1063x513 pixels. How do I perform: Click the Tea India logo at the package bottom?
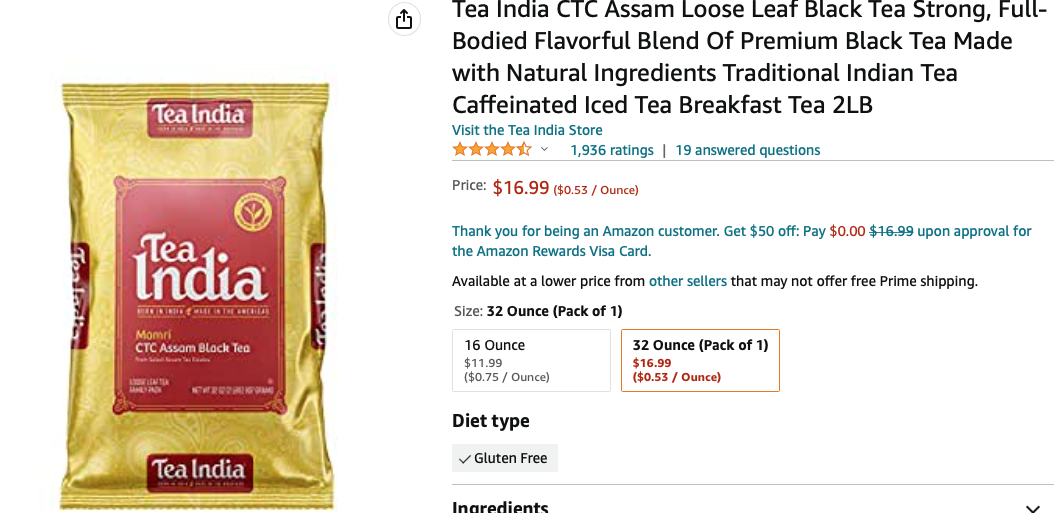click(x=197, y=469)
